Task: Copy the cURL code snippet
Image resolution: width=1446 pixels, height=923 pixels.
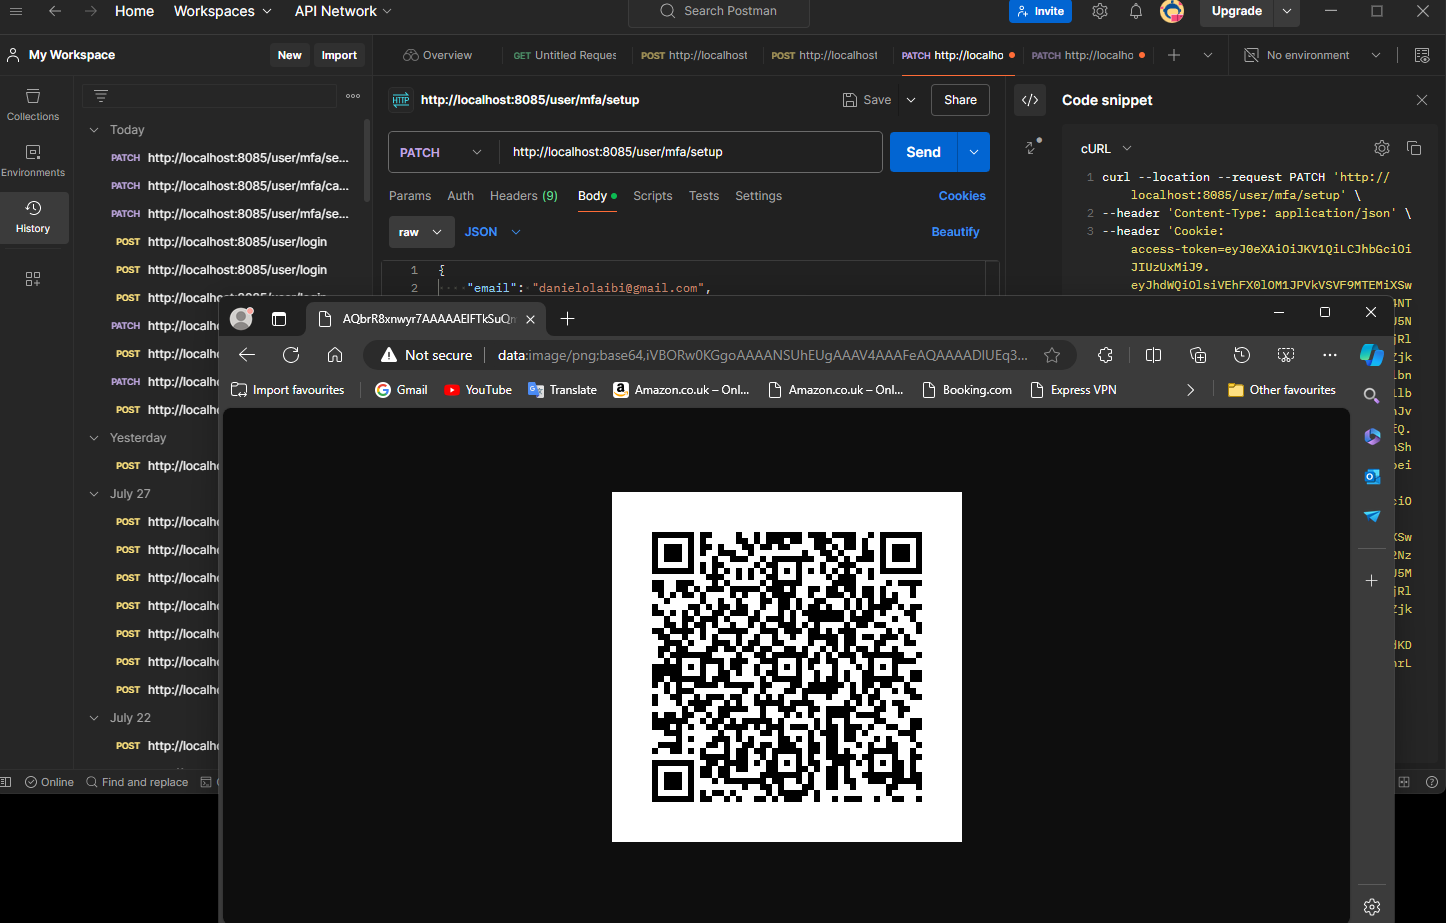Action: pos(1414,148)
